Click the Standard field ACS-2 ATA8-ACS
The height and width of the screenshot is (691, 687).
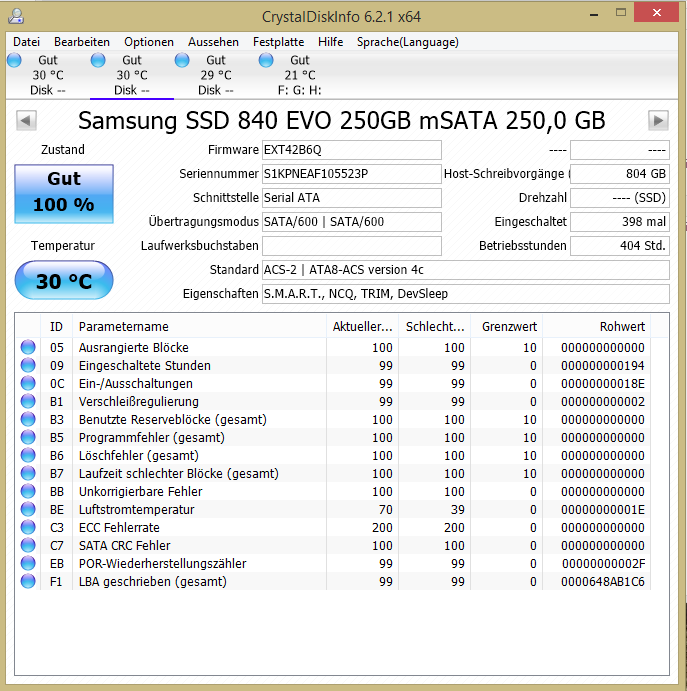point(466,270)
